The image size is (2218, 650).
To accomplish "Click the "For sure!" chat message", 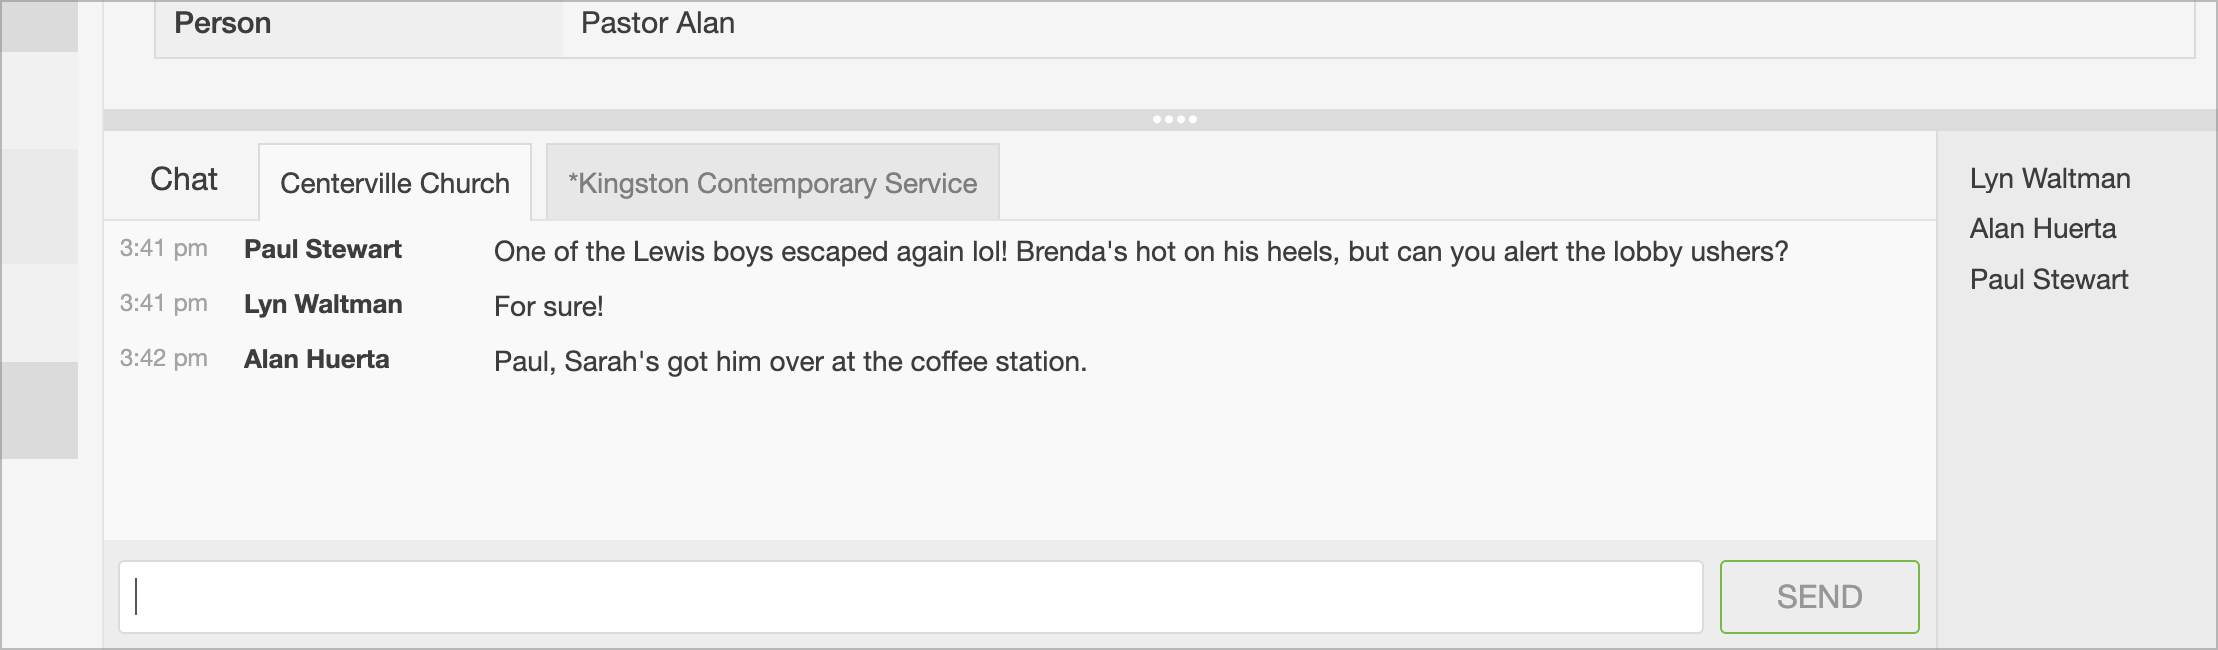I will pyautogui.click(x=548, y=306).
